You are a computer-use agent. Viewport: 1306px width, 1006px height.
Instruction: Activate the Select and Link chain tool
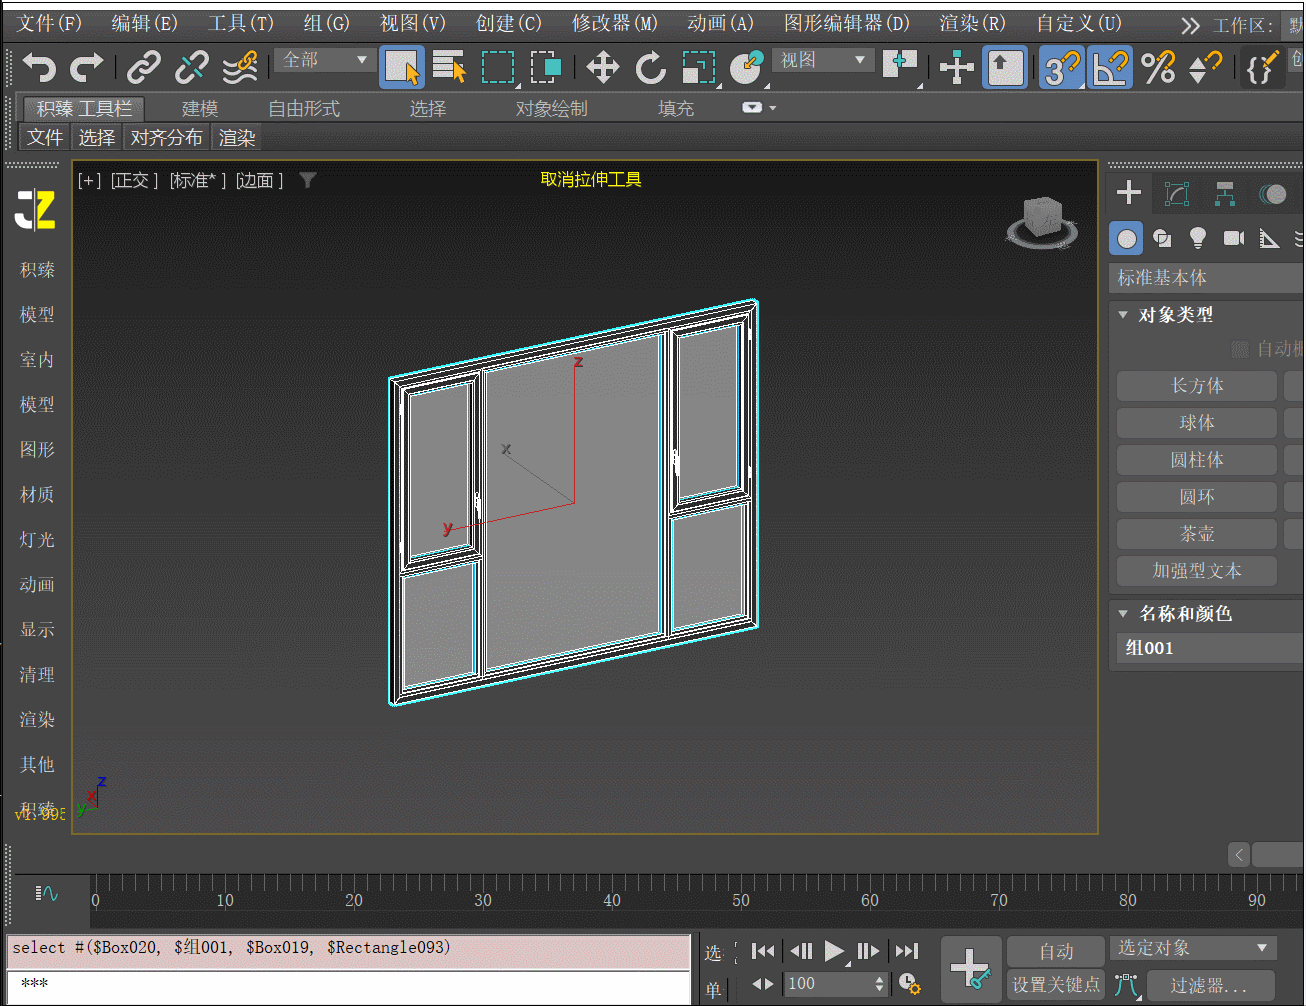[144, 68]
